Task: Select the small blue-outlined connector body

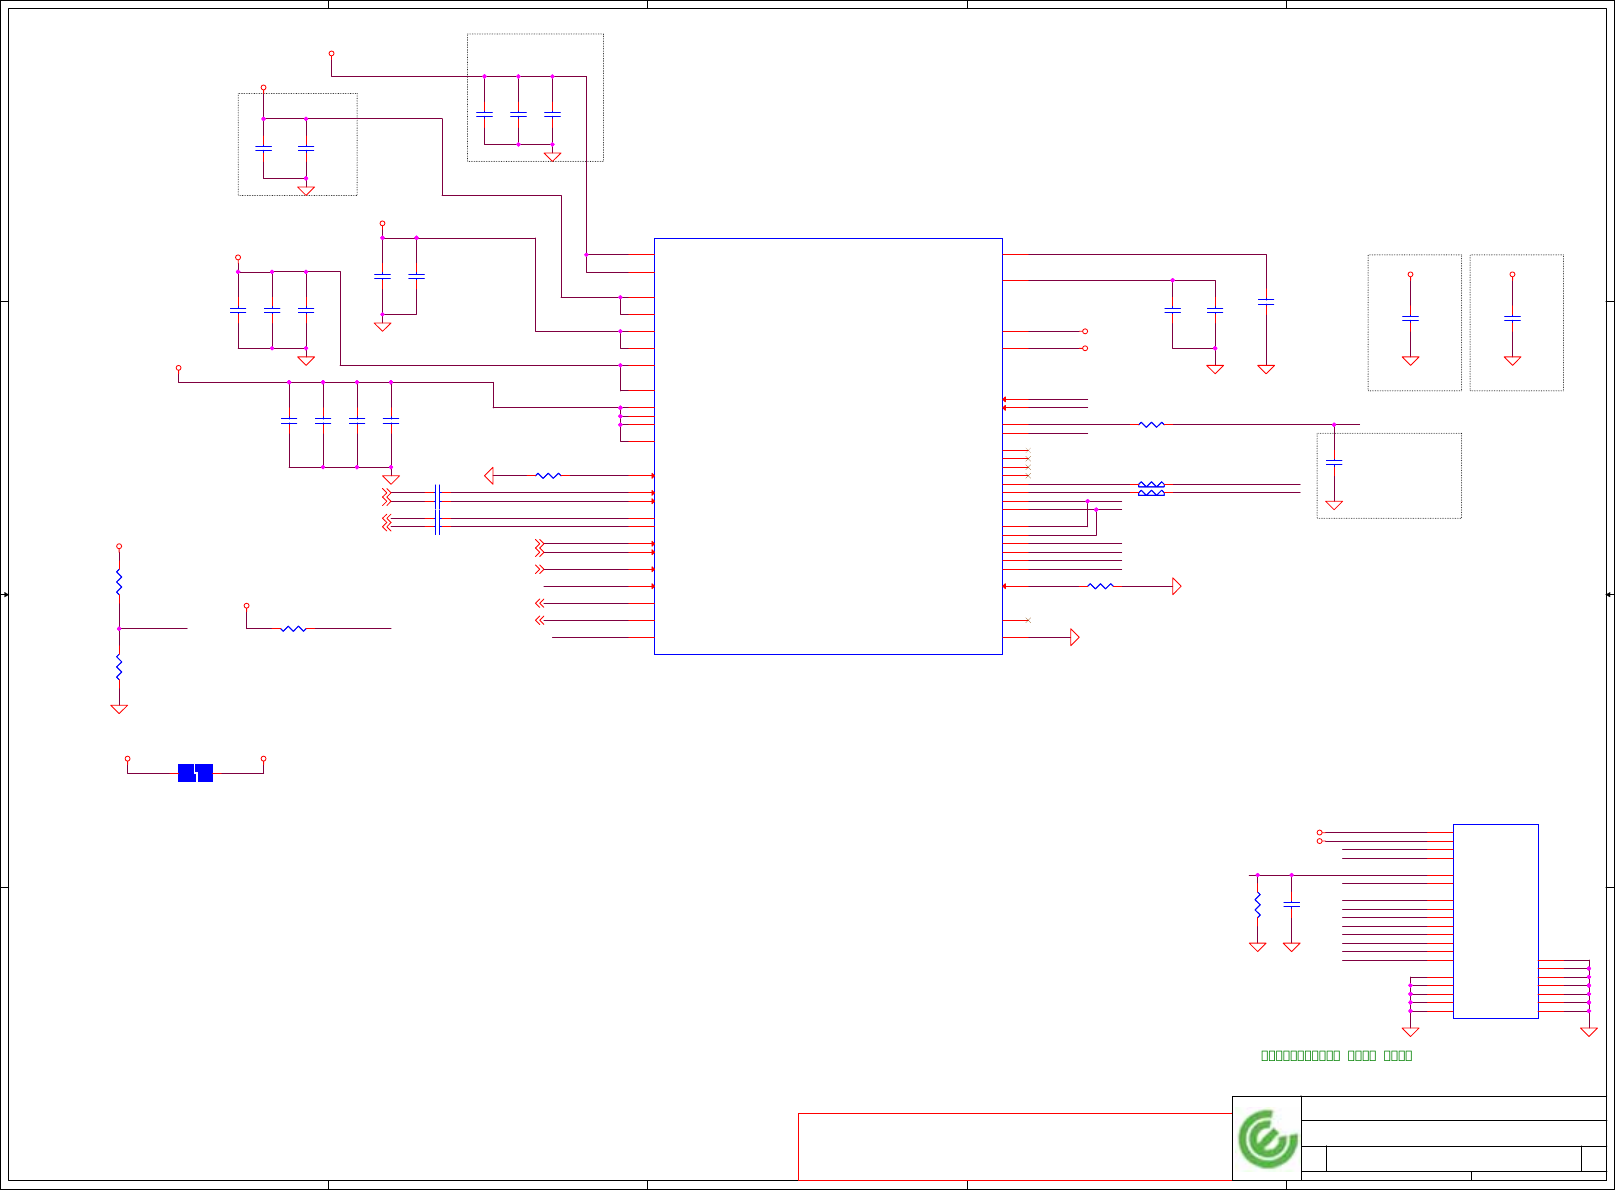Action: [x=1495, y=921]
